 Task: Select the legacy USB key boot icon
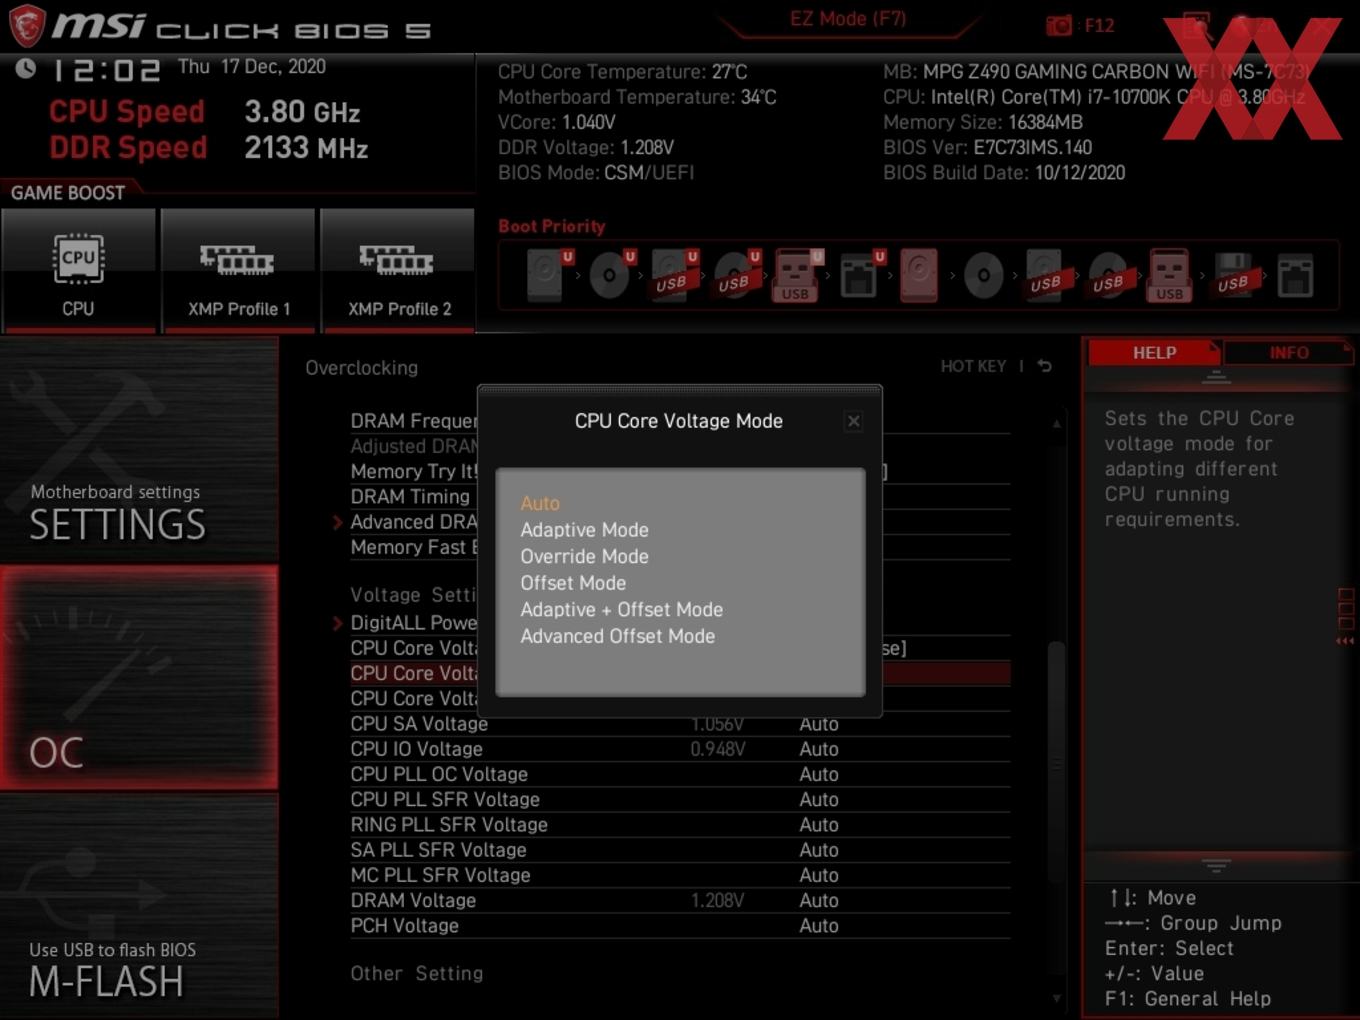tap(1169, 275)
